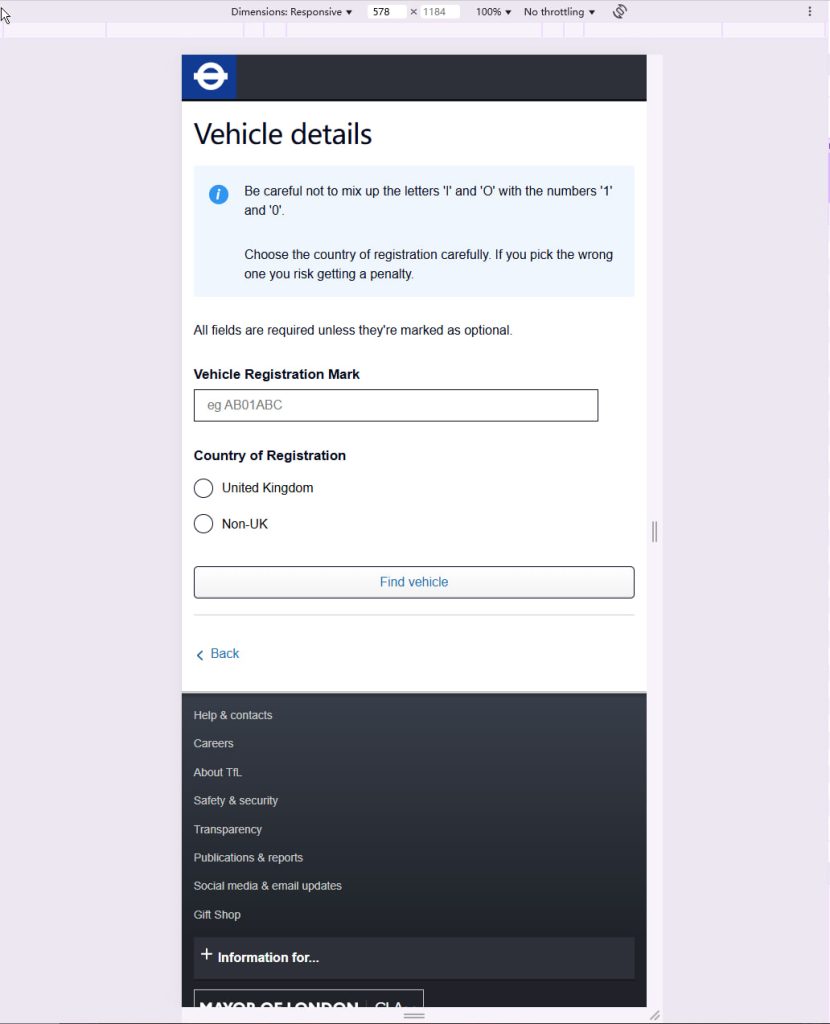Click the back chevron arrow icon
The height and width of the screenshot is (1024, 830).
point(200,655)
